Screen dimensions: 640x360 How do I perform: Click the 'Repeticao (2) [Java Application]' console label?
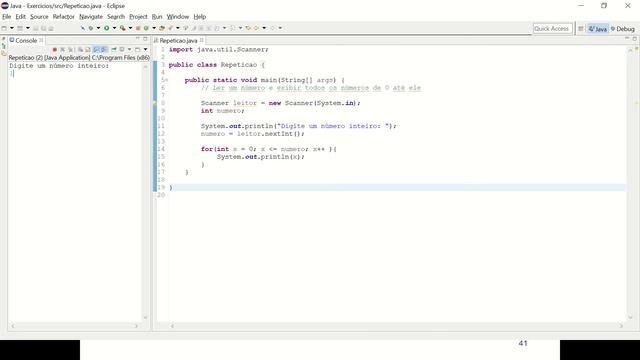(49, 58)
